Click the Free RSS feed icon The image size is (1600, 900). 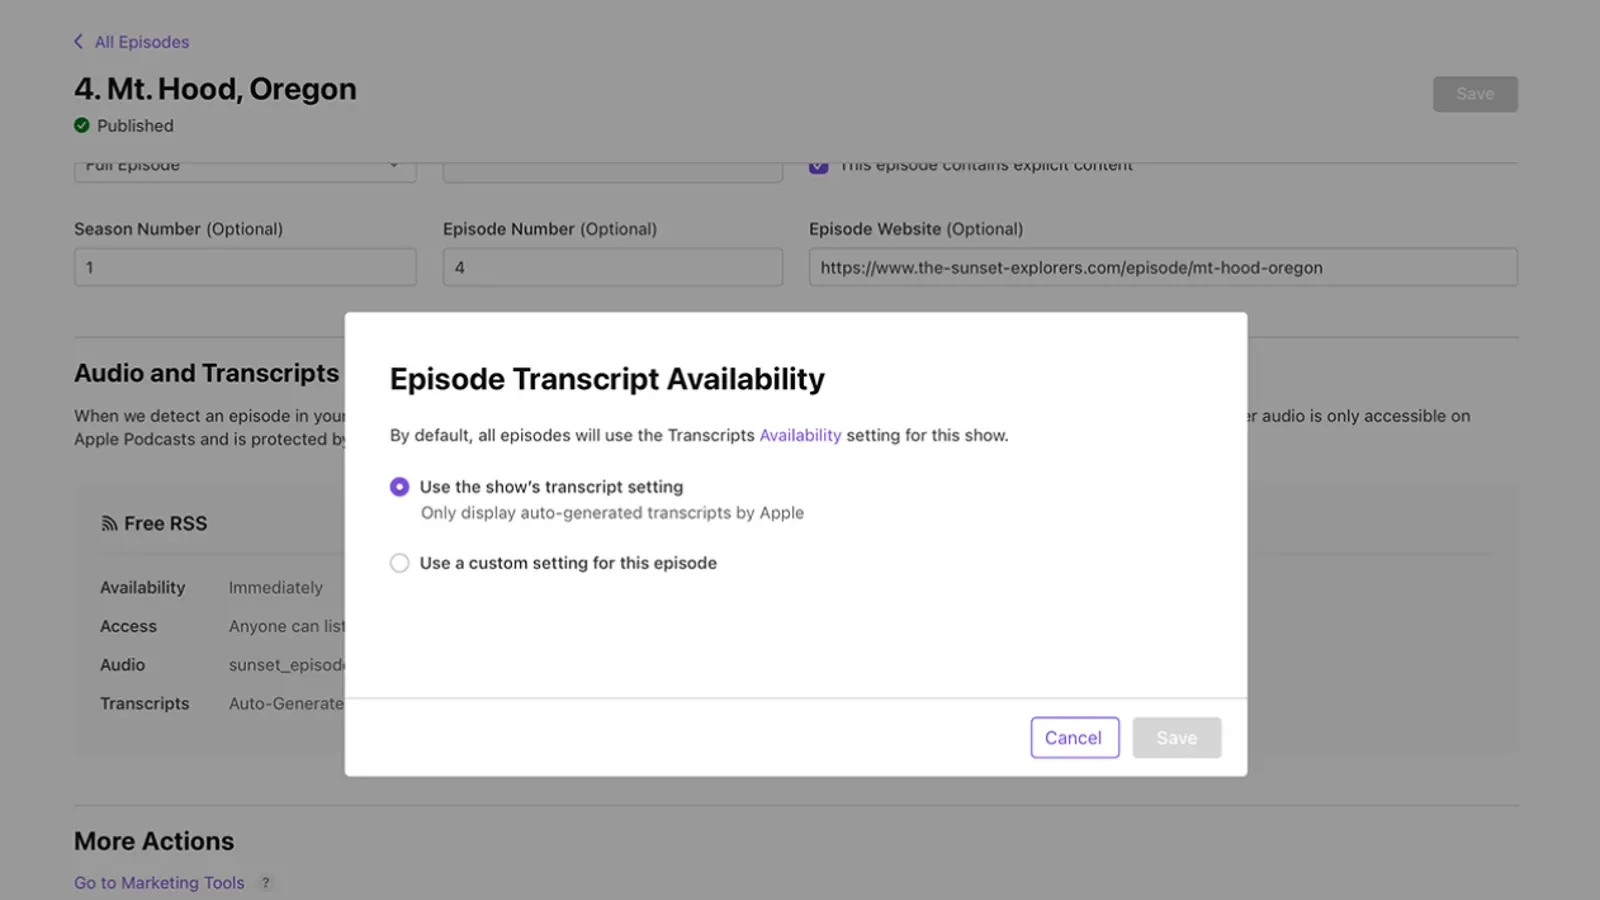click(x=109, y=523)
